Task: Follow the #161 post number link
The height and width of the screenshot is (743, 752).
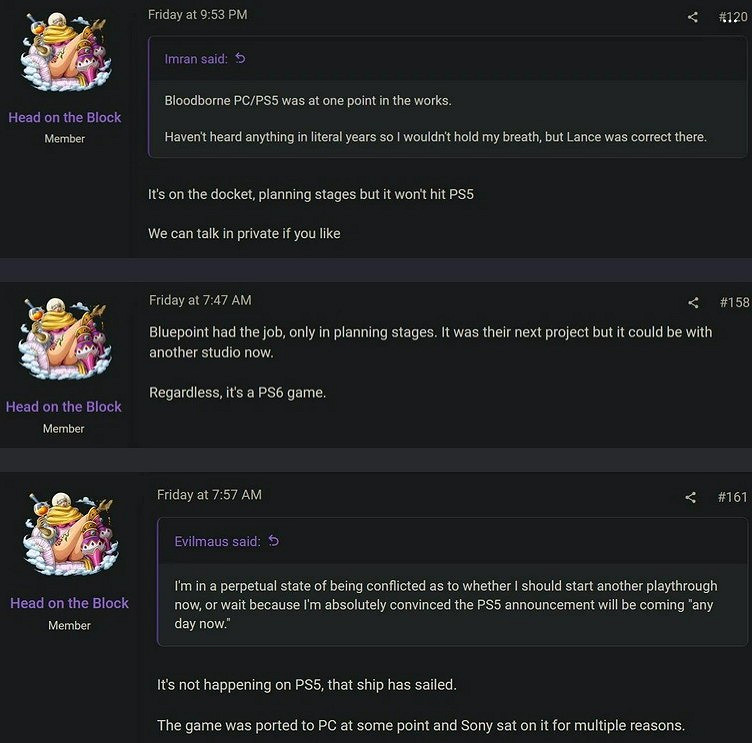Action: click(732, 497)
